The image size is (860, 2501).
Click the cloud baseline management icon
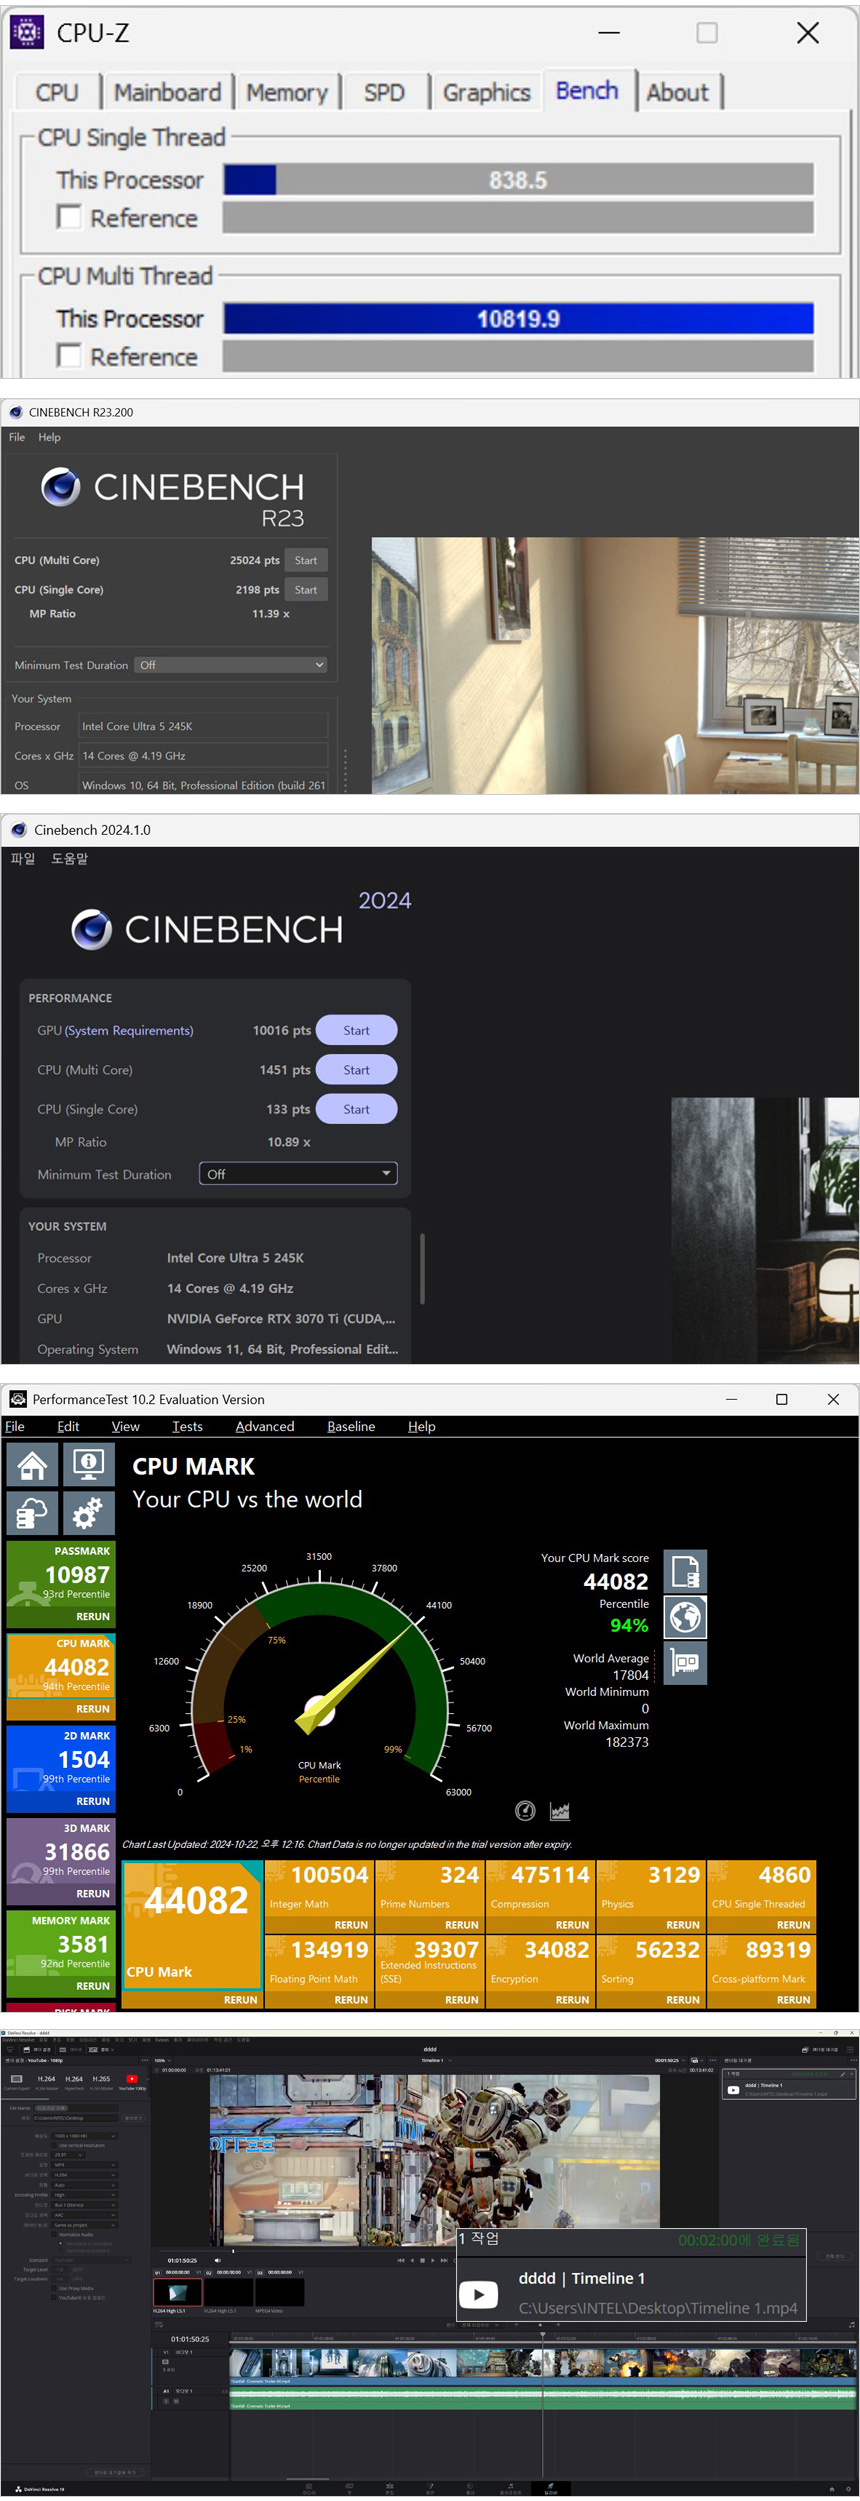32,1513
